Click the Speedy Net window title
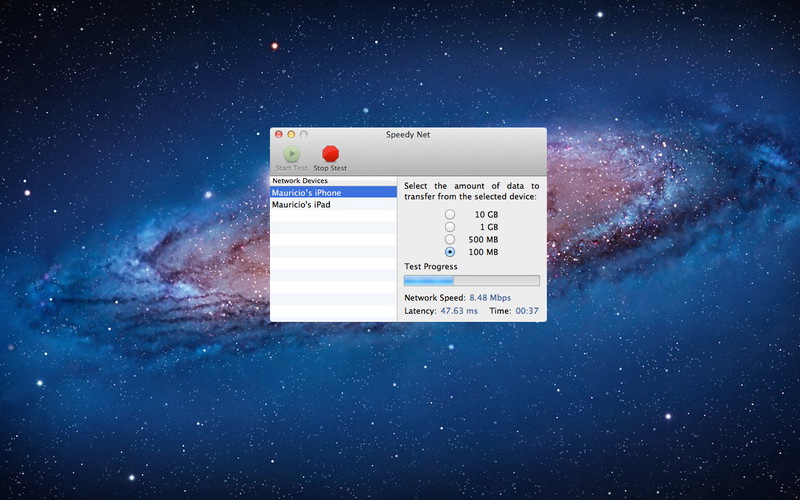The image size is (800, 500). point(408,134)
